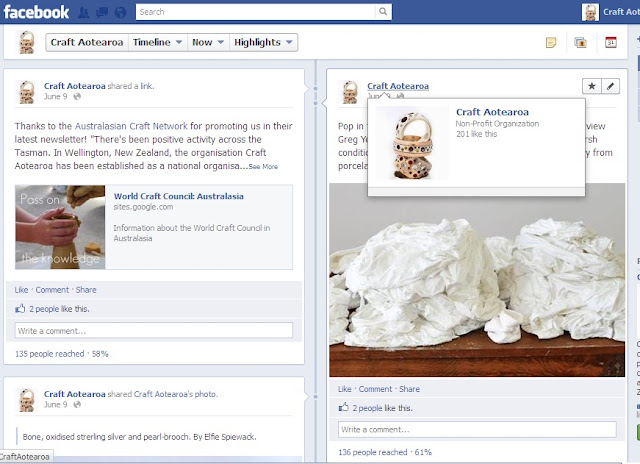Comment on the porcelain photo post
The height and width of the screenshot is (464, 640).
tap(376, 389)
